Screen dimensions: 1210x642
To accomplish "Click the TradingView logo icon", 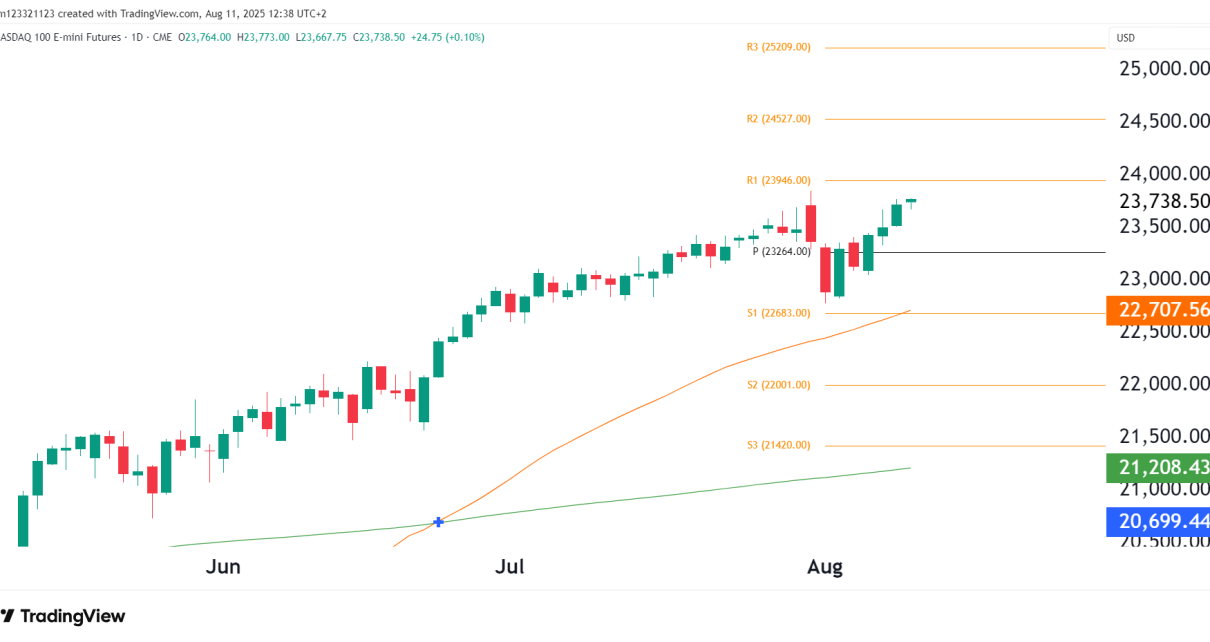I will 7,616.
